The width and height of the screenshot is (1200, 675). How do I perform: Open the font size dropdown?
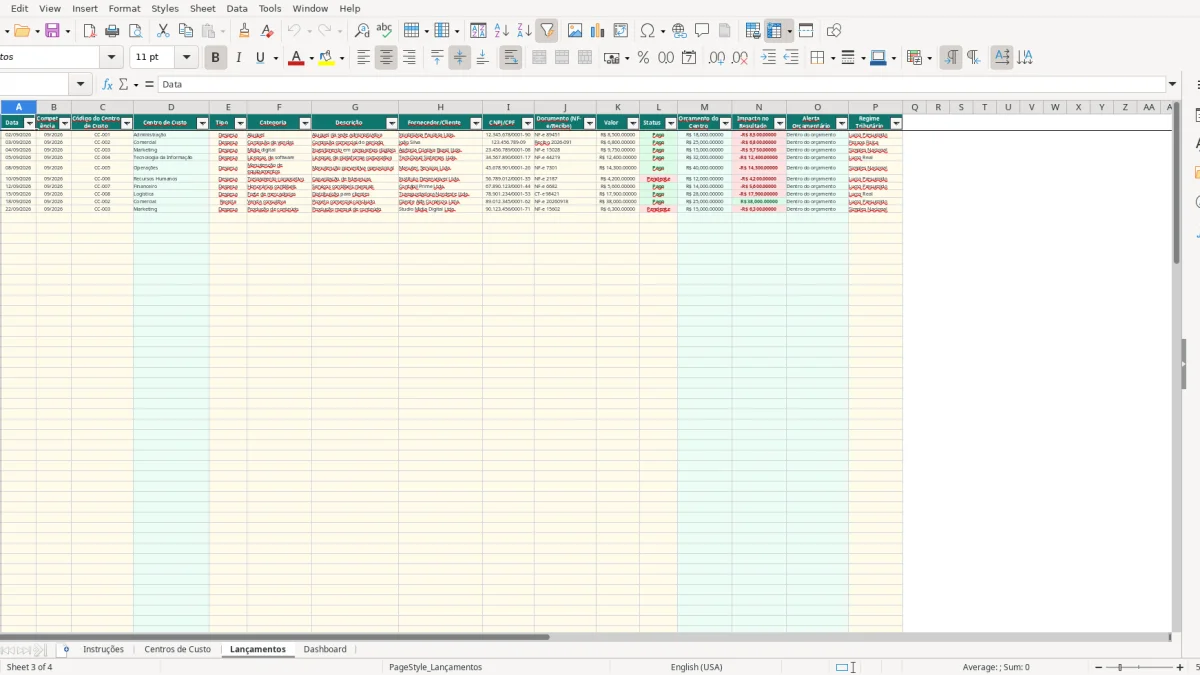[186, 58]
